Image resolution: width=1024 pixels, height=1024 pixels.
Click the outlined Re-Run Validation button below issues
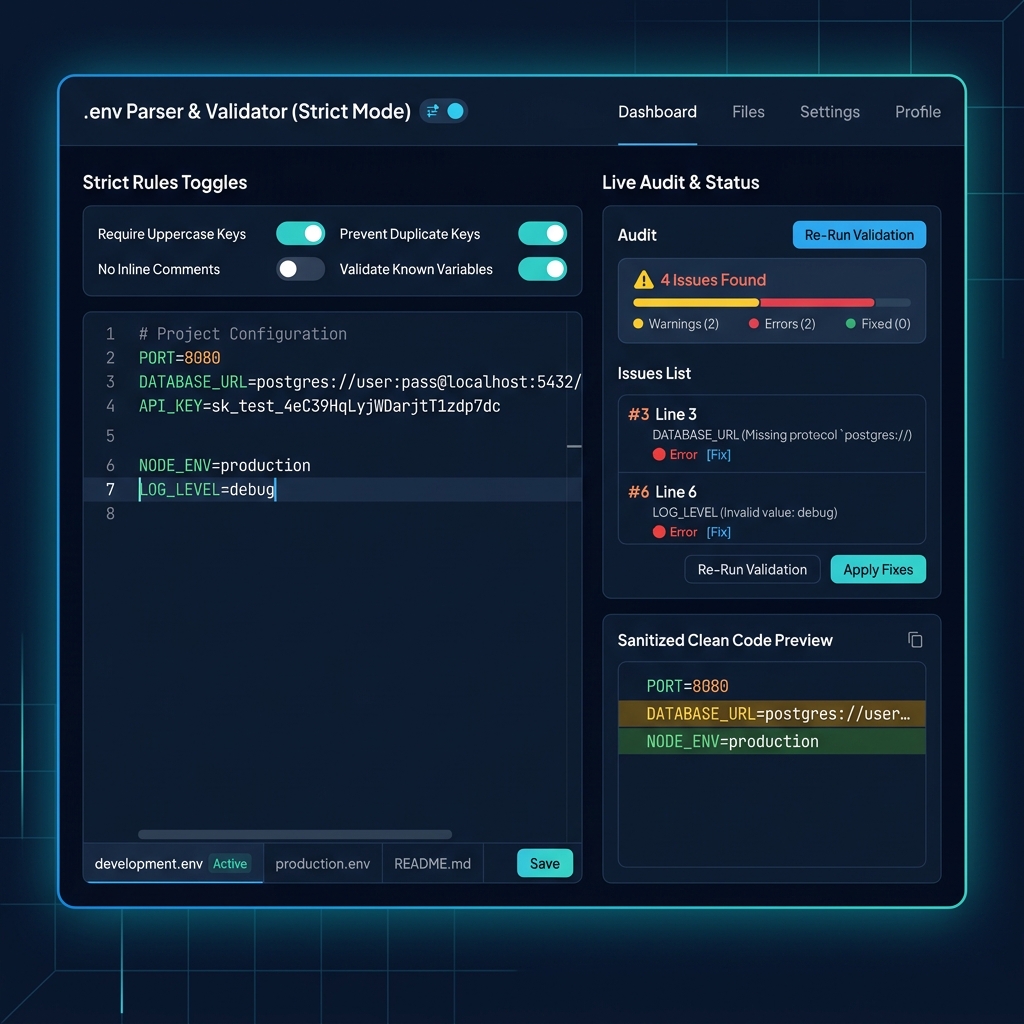click(752, 569)
